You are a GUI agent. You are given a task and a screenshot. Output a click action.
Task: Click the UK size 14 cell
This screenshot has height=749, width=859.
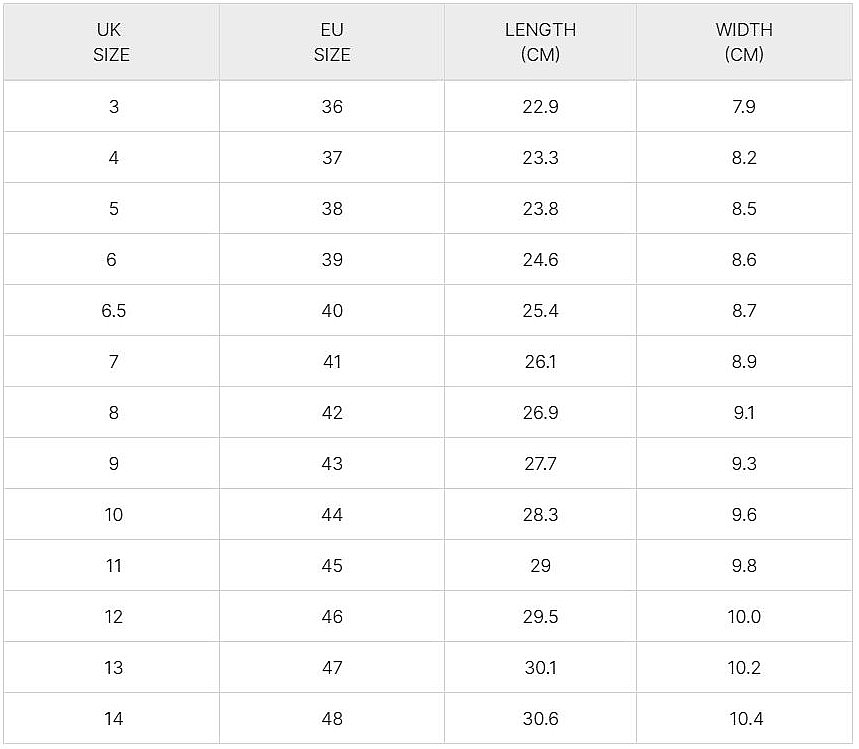pos(113,719)
